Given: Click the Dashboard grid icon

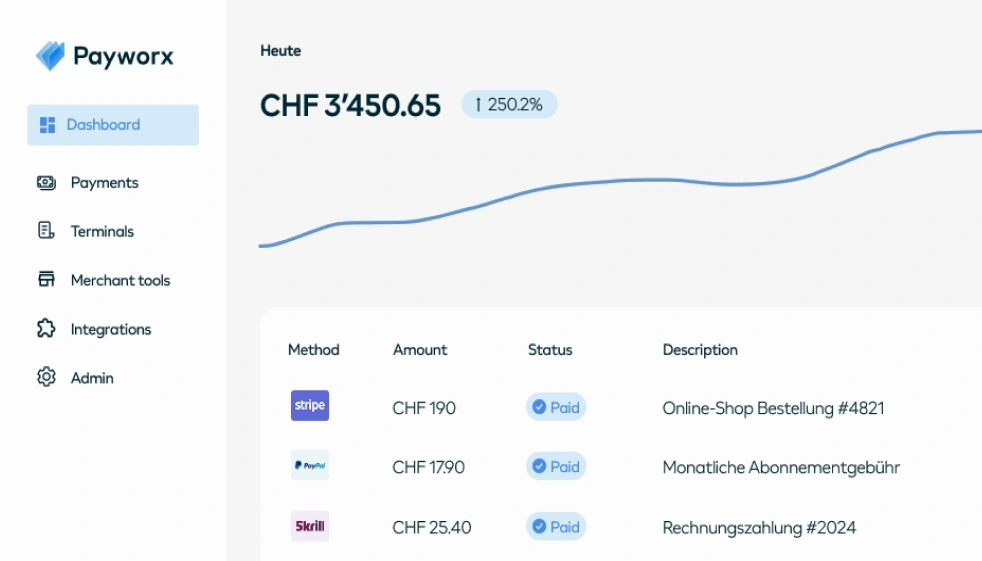Looking at the screenshot, I should (x=48, y=125).
